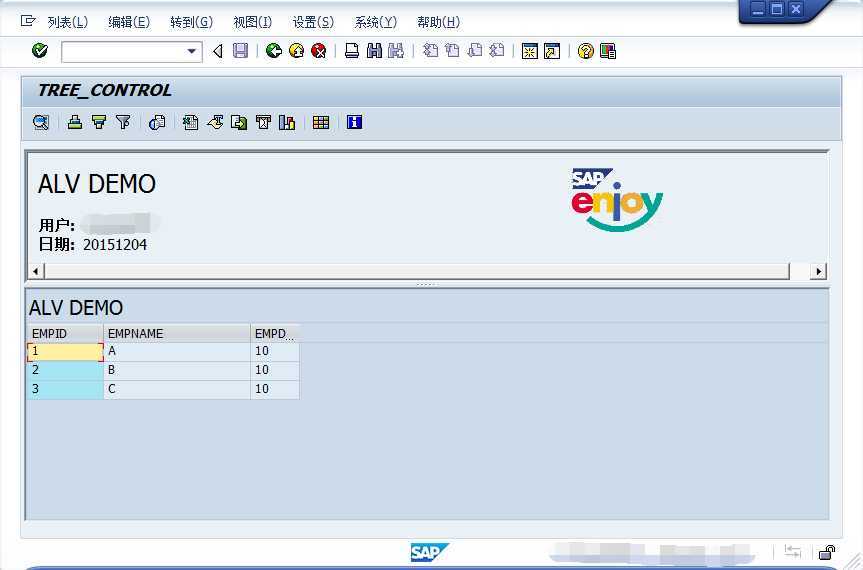Click the menu bar window icon
863x570 pixels.
click(x=28, y=21)
